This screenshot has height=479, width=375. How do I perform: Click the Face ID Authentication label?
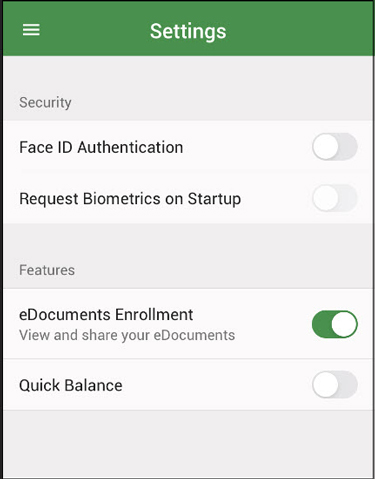[101, 147]
